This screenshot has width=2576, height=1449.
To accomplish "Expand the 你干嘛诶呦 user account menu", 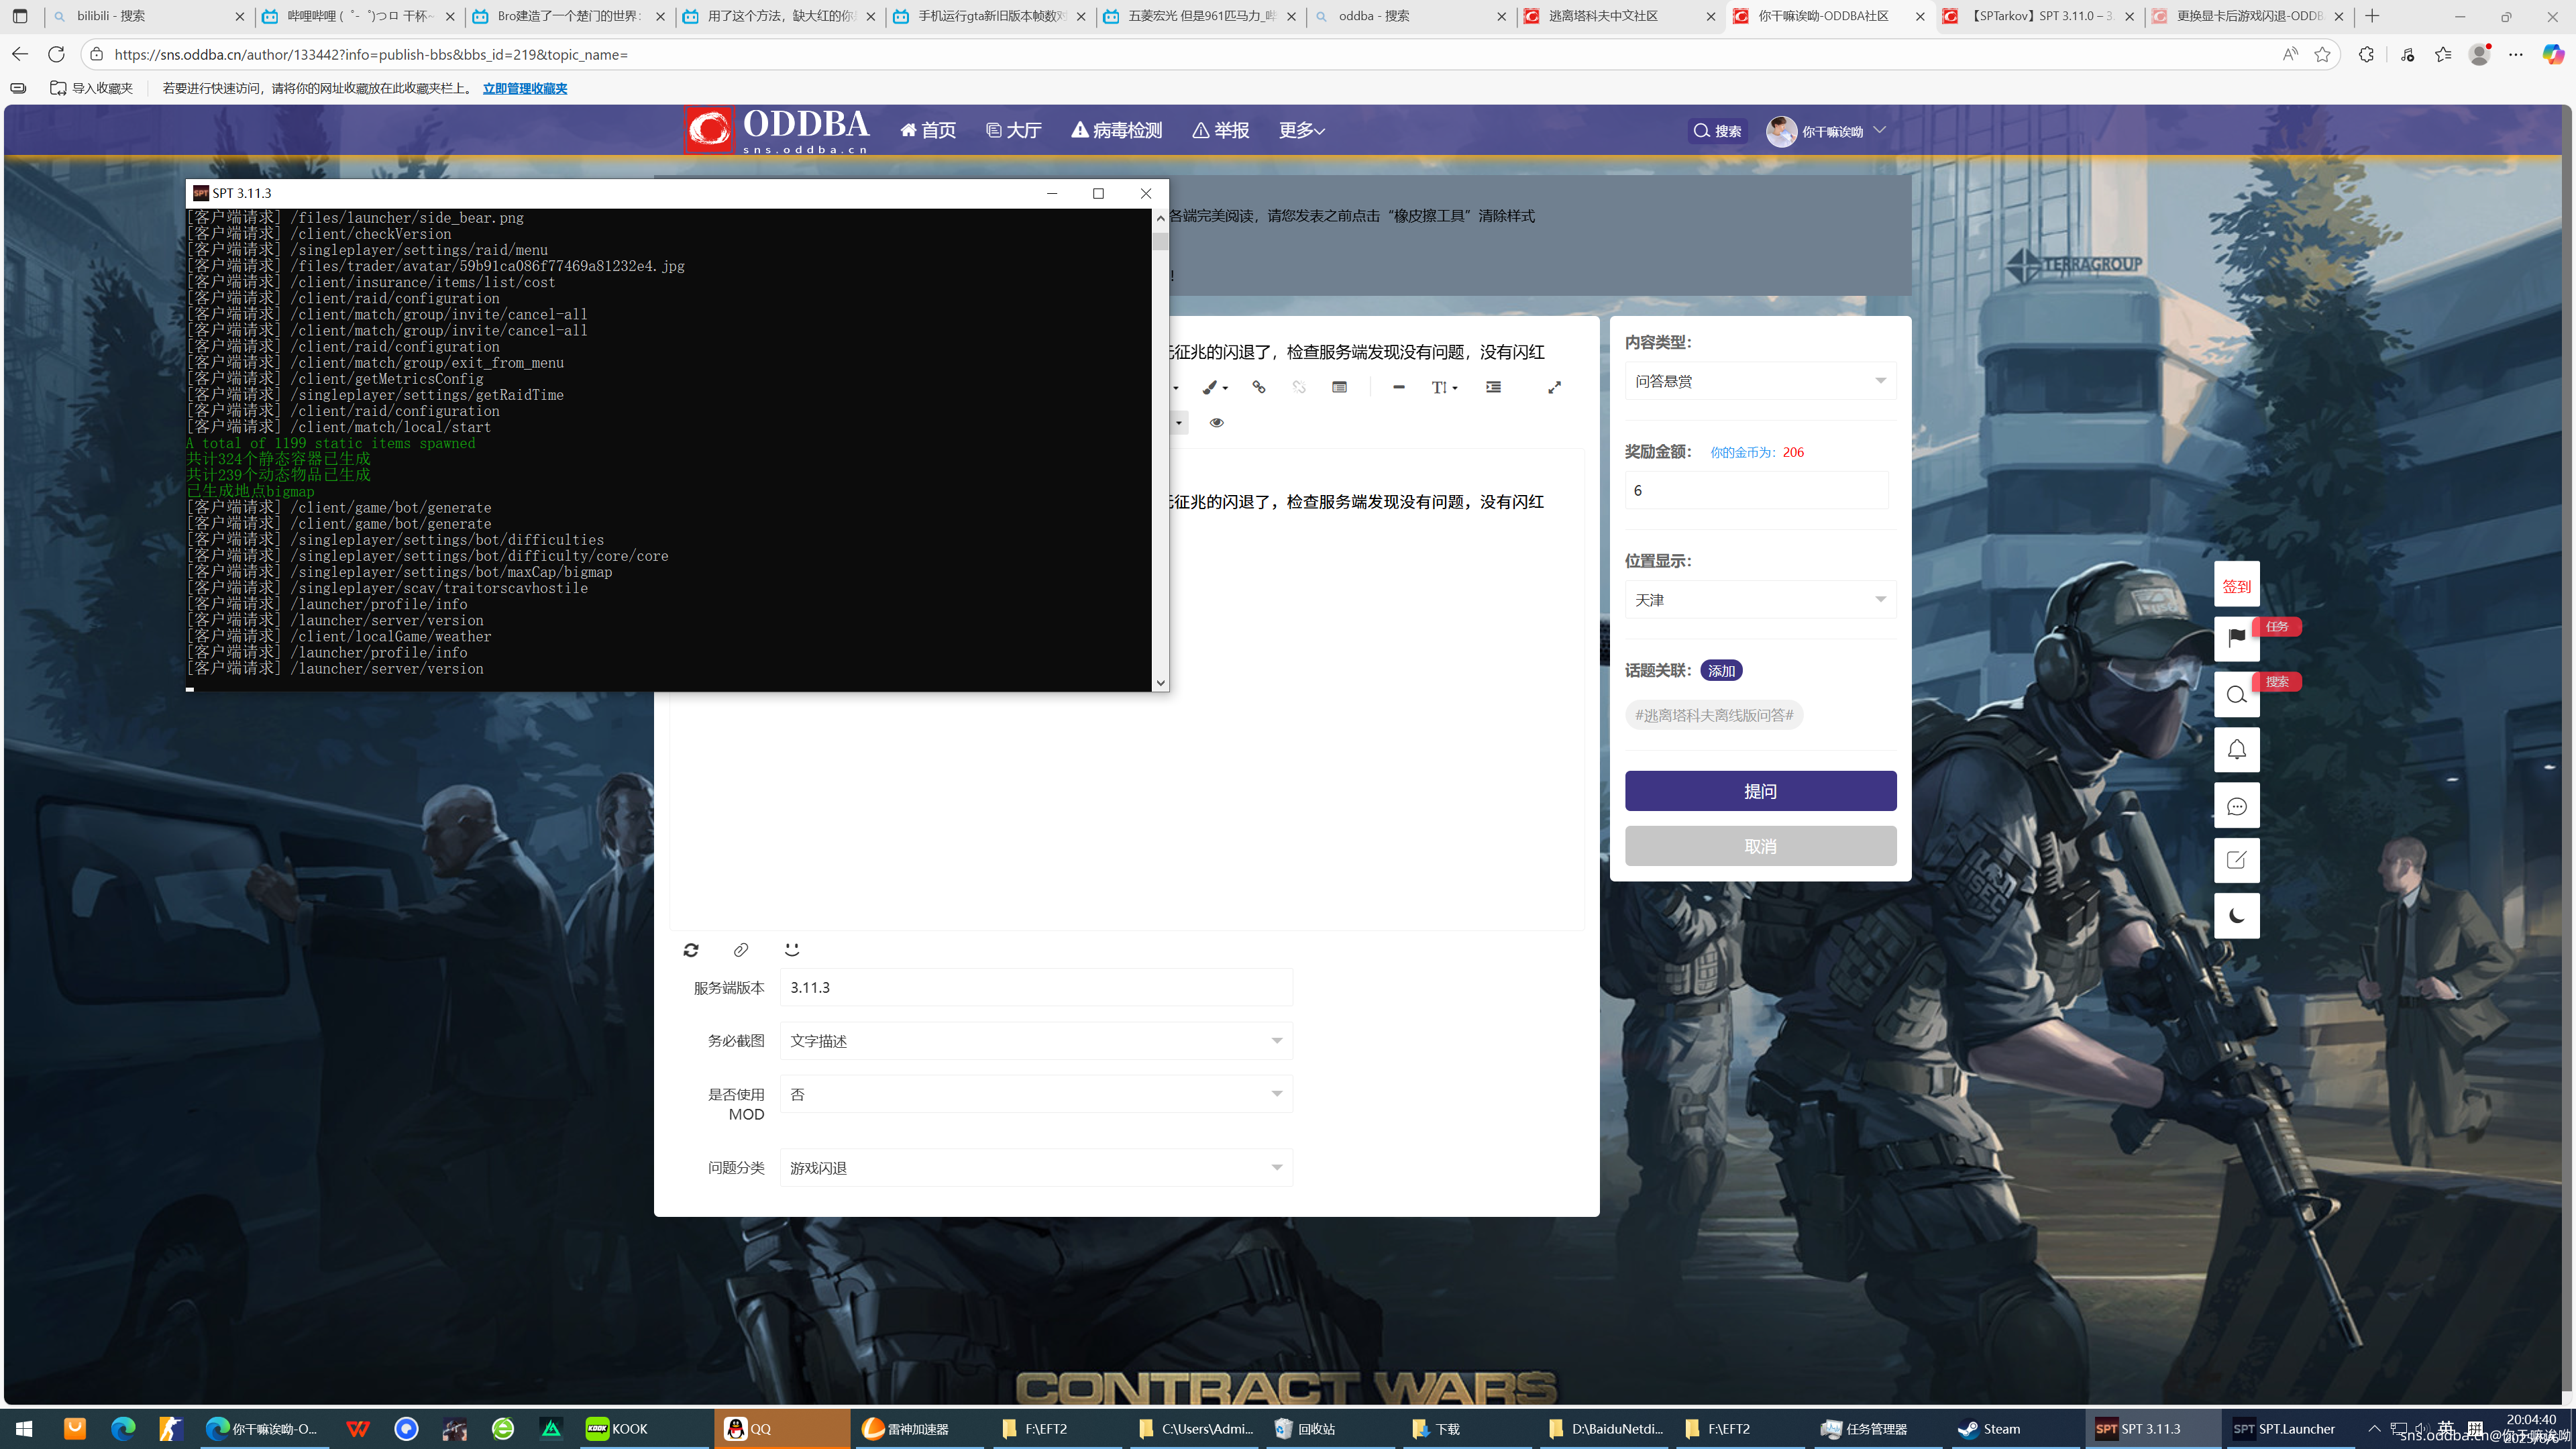I will pyautogui.click(x=1826, y=131).
